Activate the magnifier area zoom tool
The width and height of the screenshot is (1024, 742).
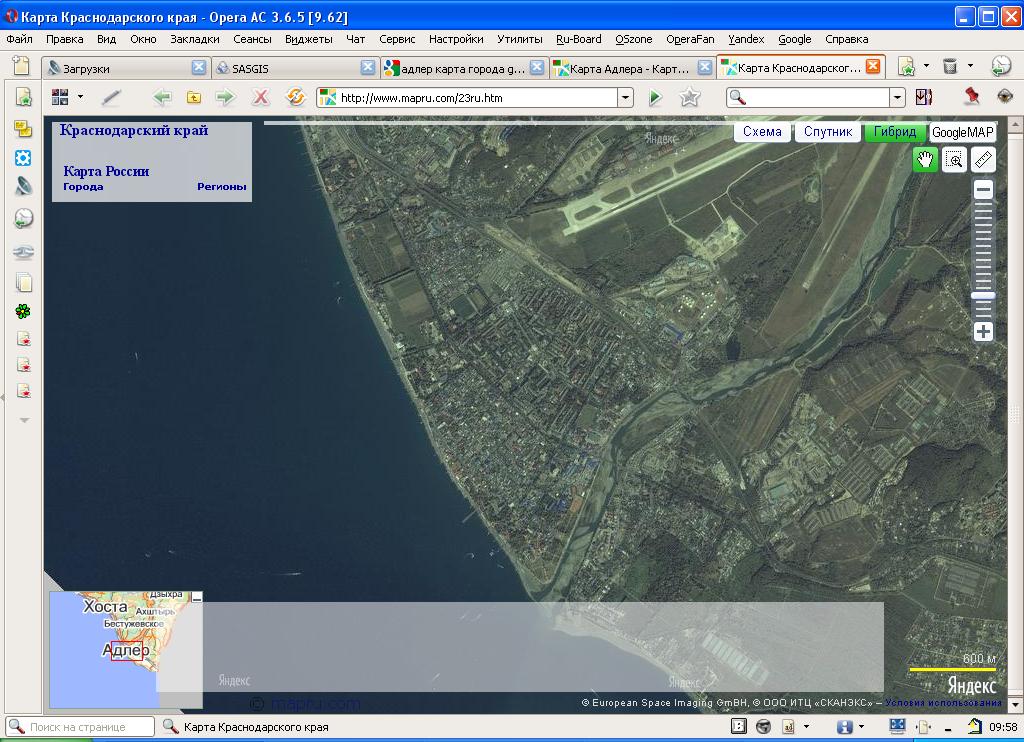point(955,160)
